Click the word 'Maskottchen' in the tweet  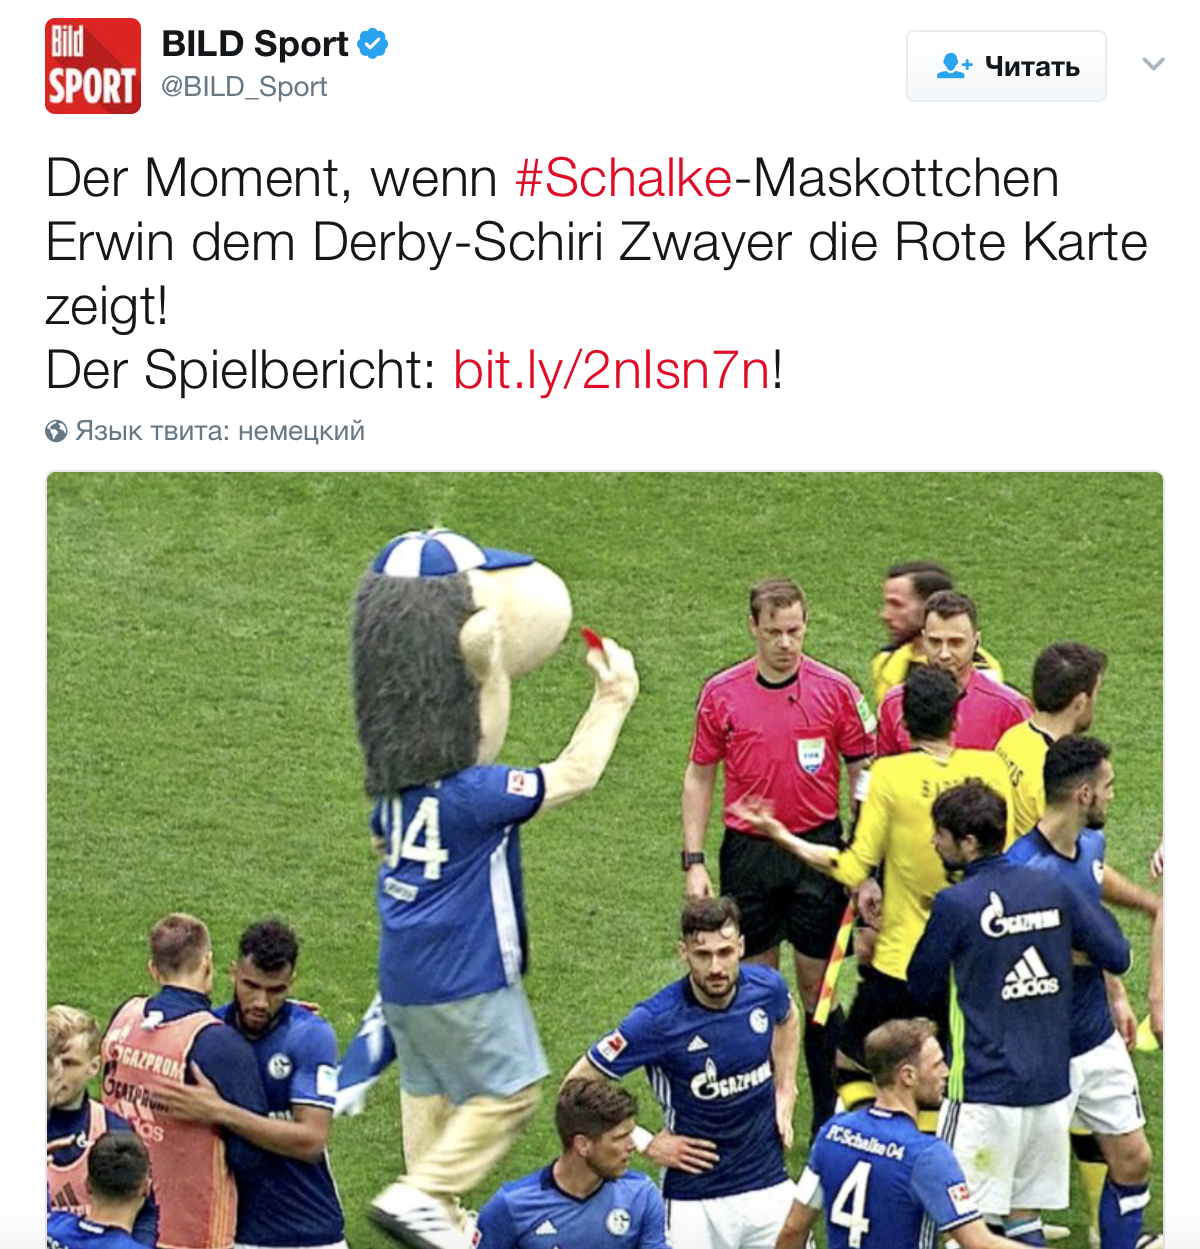[x=905, y=179]
